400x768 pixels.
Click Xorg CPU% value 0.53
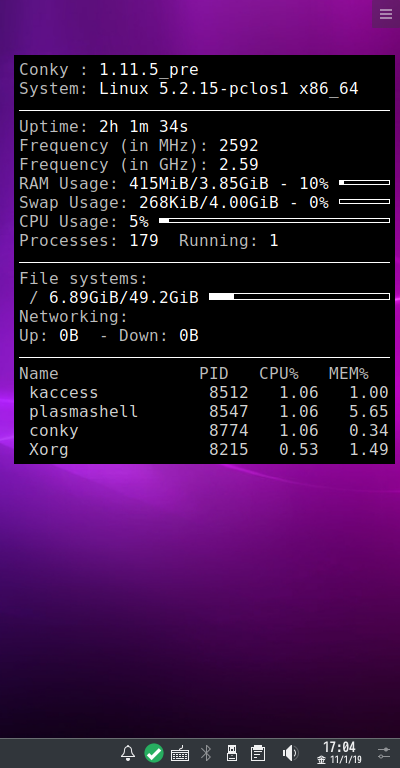pyautogui.click(x=299, y=450)
